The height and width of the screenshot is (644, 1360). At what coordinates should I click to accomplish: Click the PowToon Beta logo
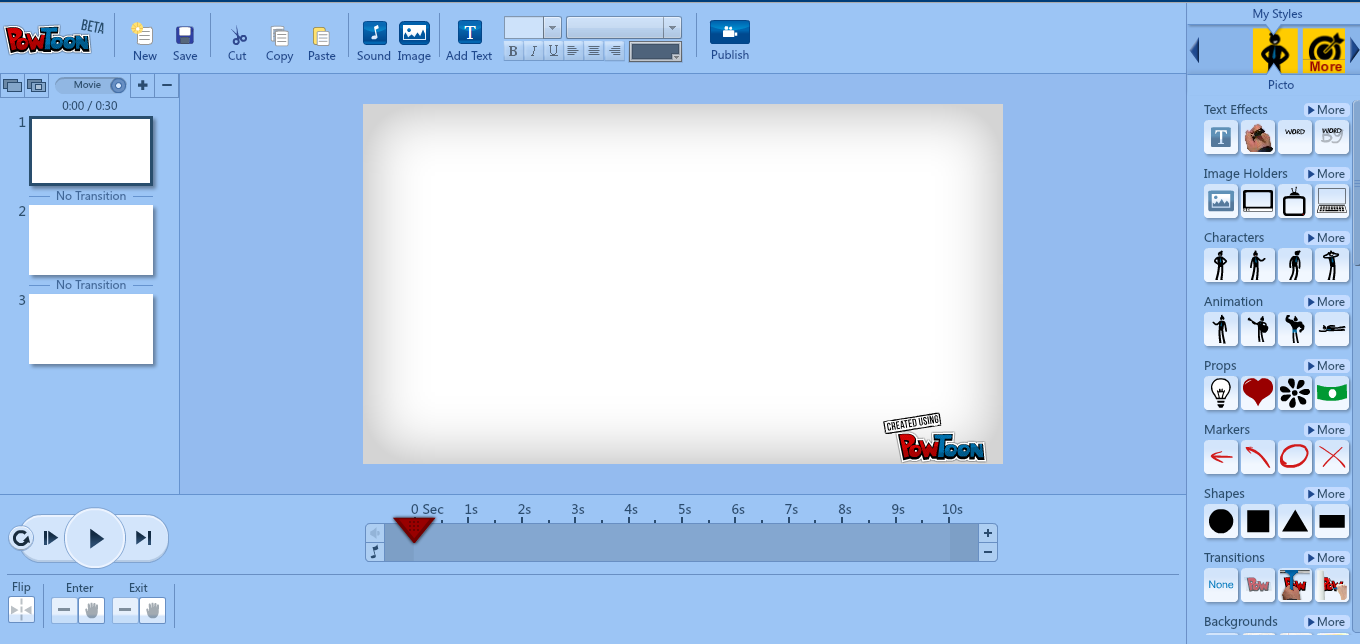(x=54, y=36)
